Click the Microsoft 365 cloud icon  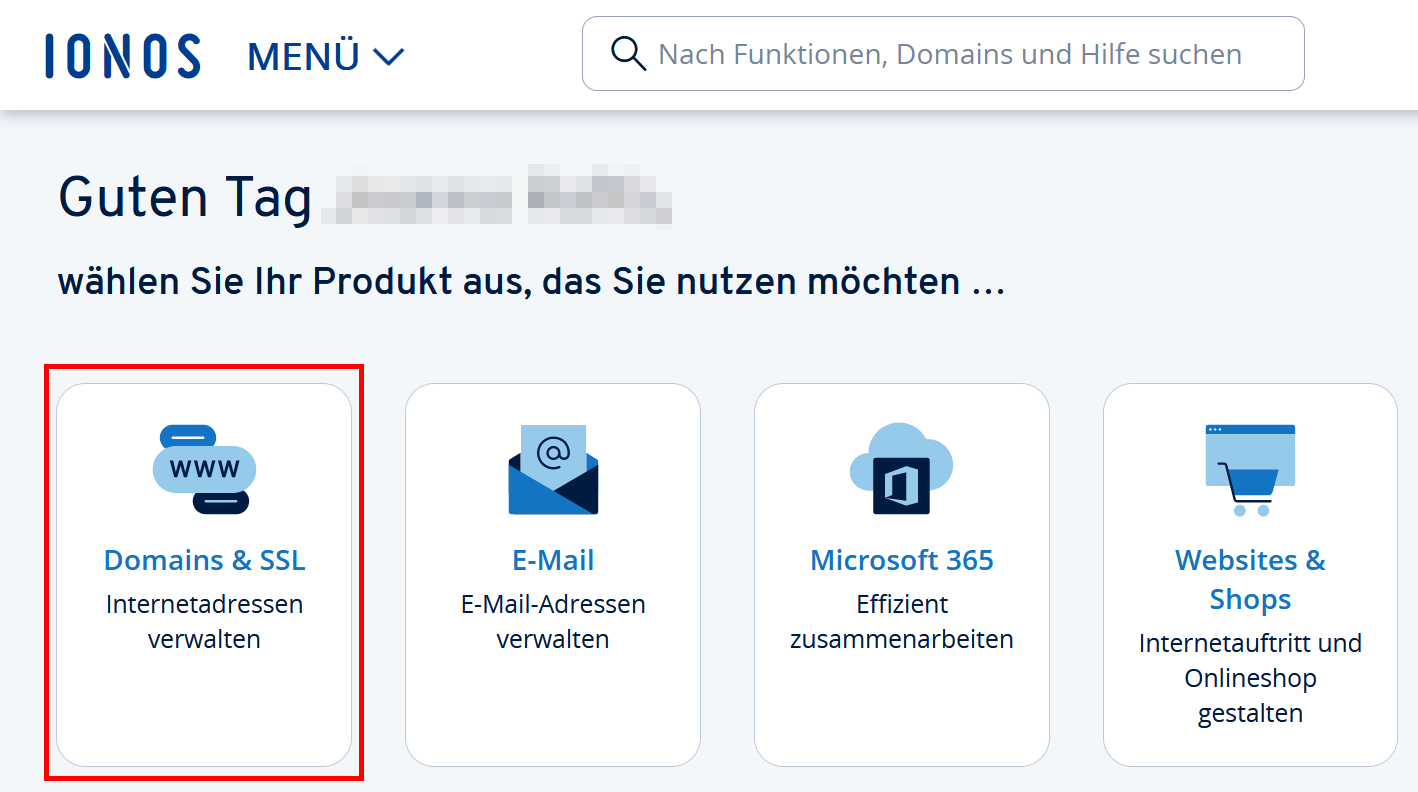[x=901, y=469]
